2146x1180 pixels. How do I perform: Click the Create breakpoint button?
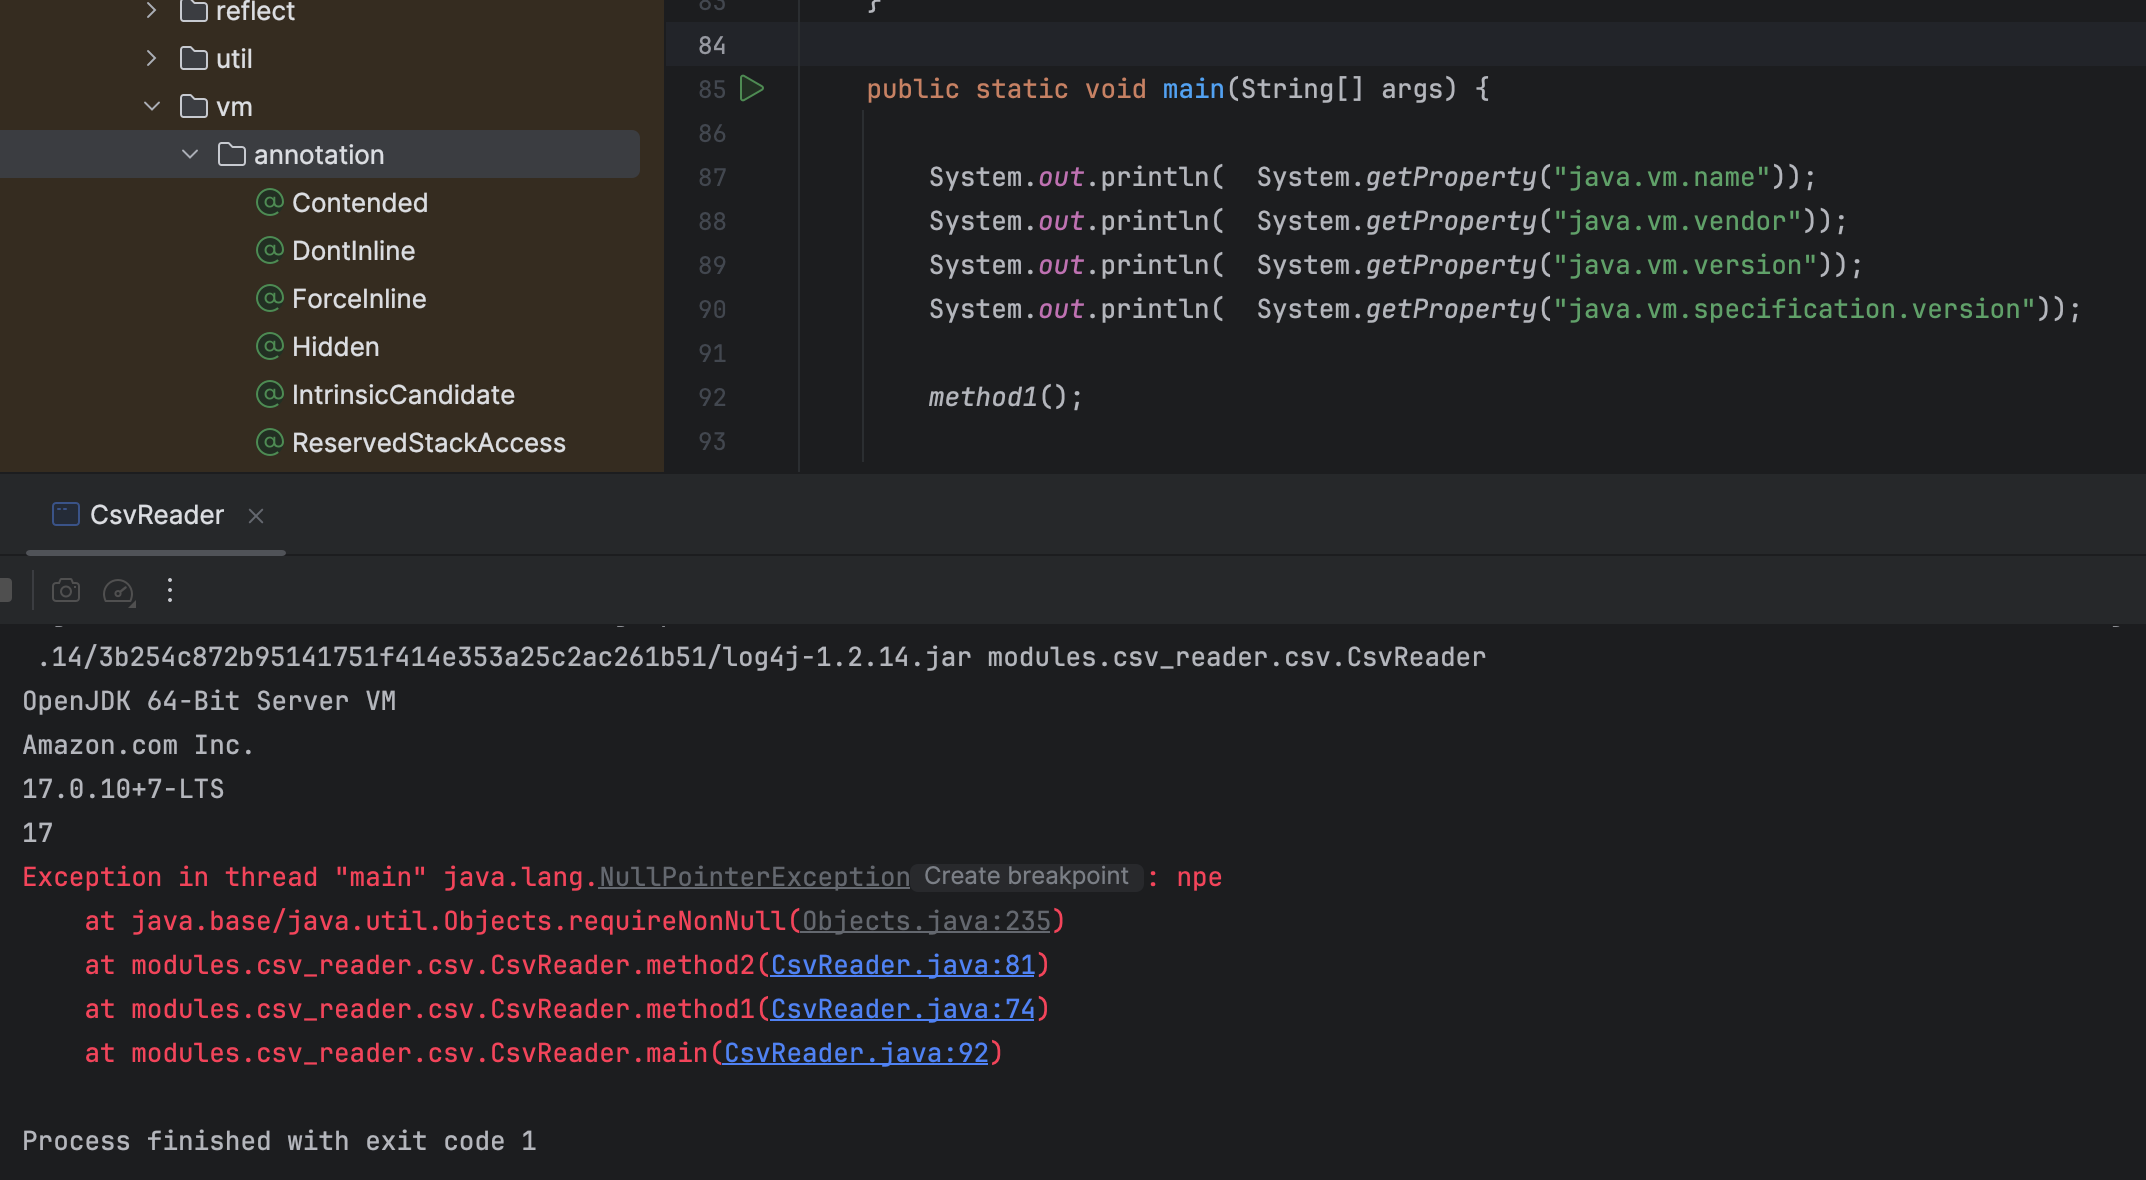click(1026, 877)
